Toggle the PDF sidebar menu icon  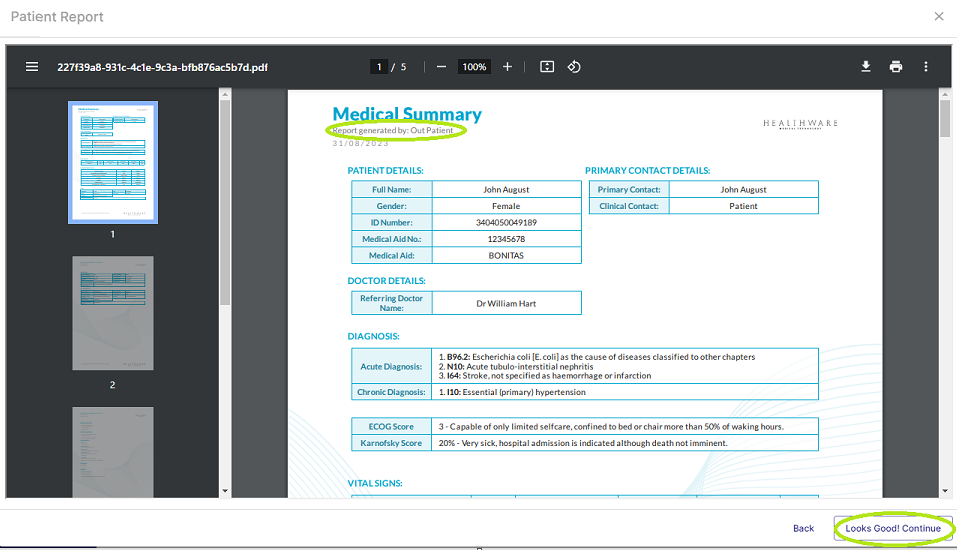(x=32, y=67)
